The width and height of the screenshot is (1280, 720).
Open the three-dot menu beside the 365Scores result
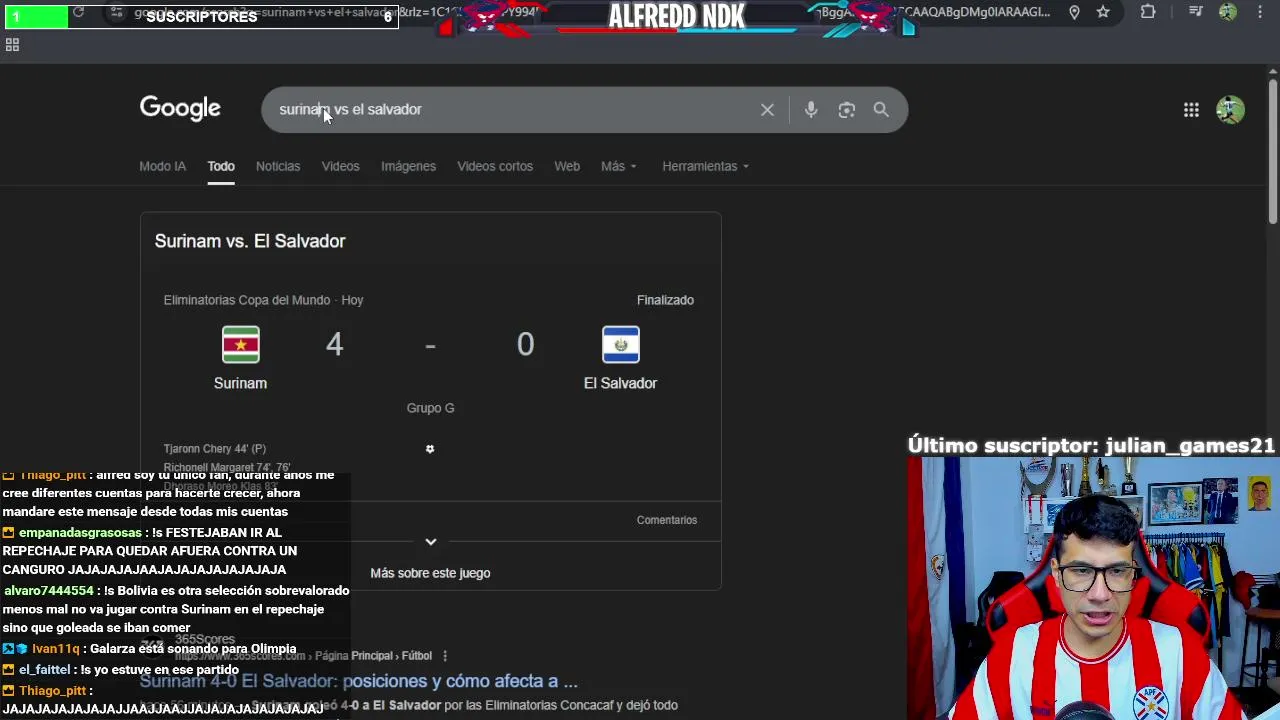point(445,656)
